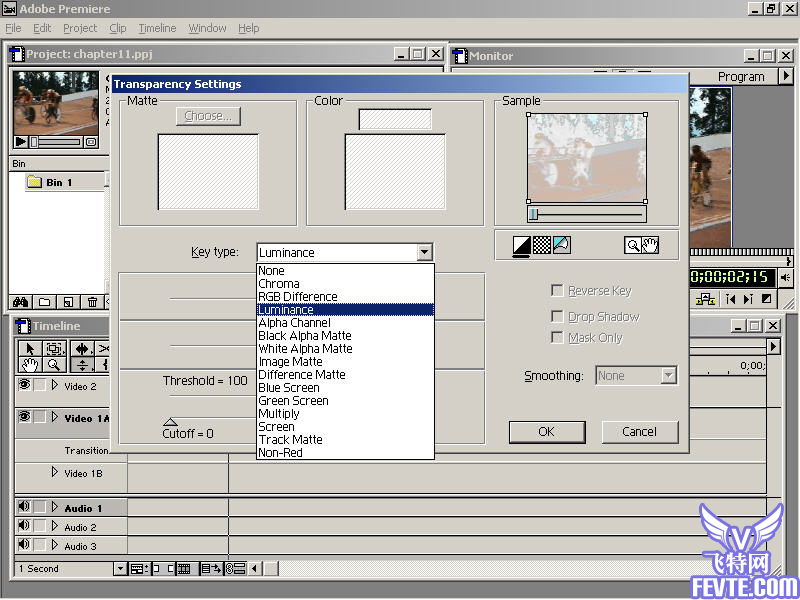The width and height of the screenshot is (800, 600).
Task: Click page peel underlying image icon
Action: tap(561, 245)
